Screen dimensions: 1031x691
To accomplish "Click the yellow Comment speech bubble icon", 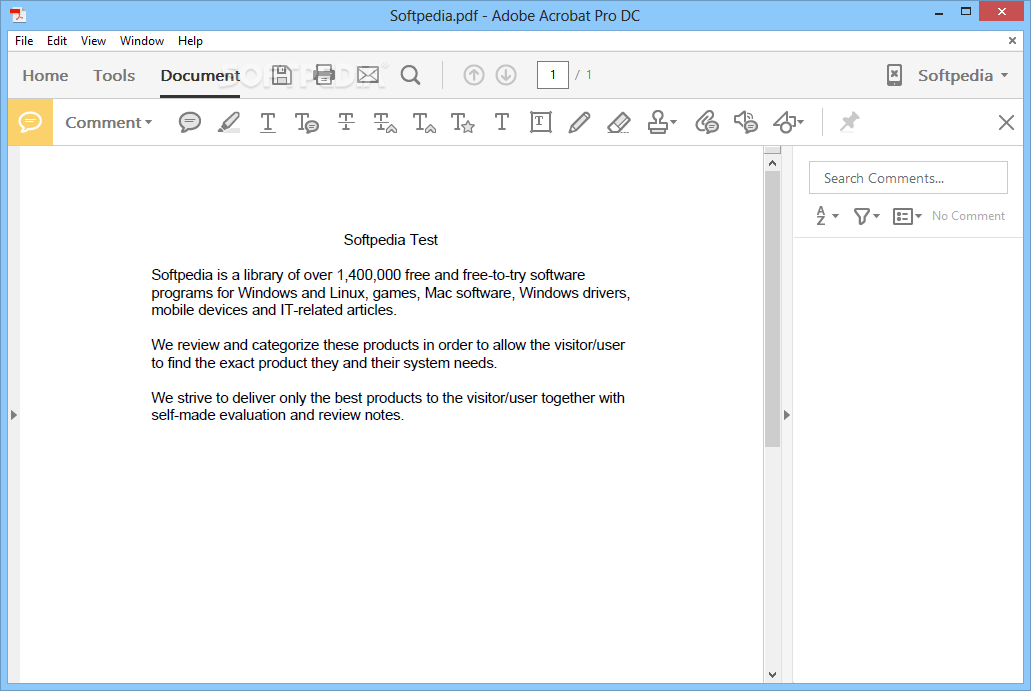I will (x=30, y=122).
